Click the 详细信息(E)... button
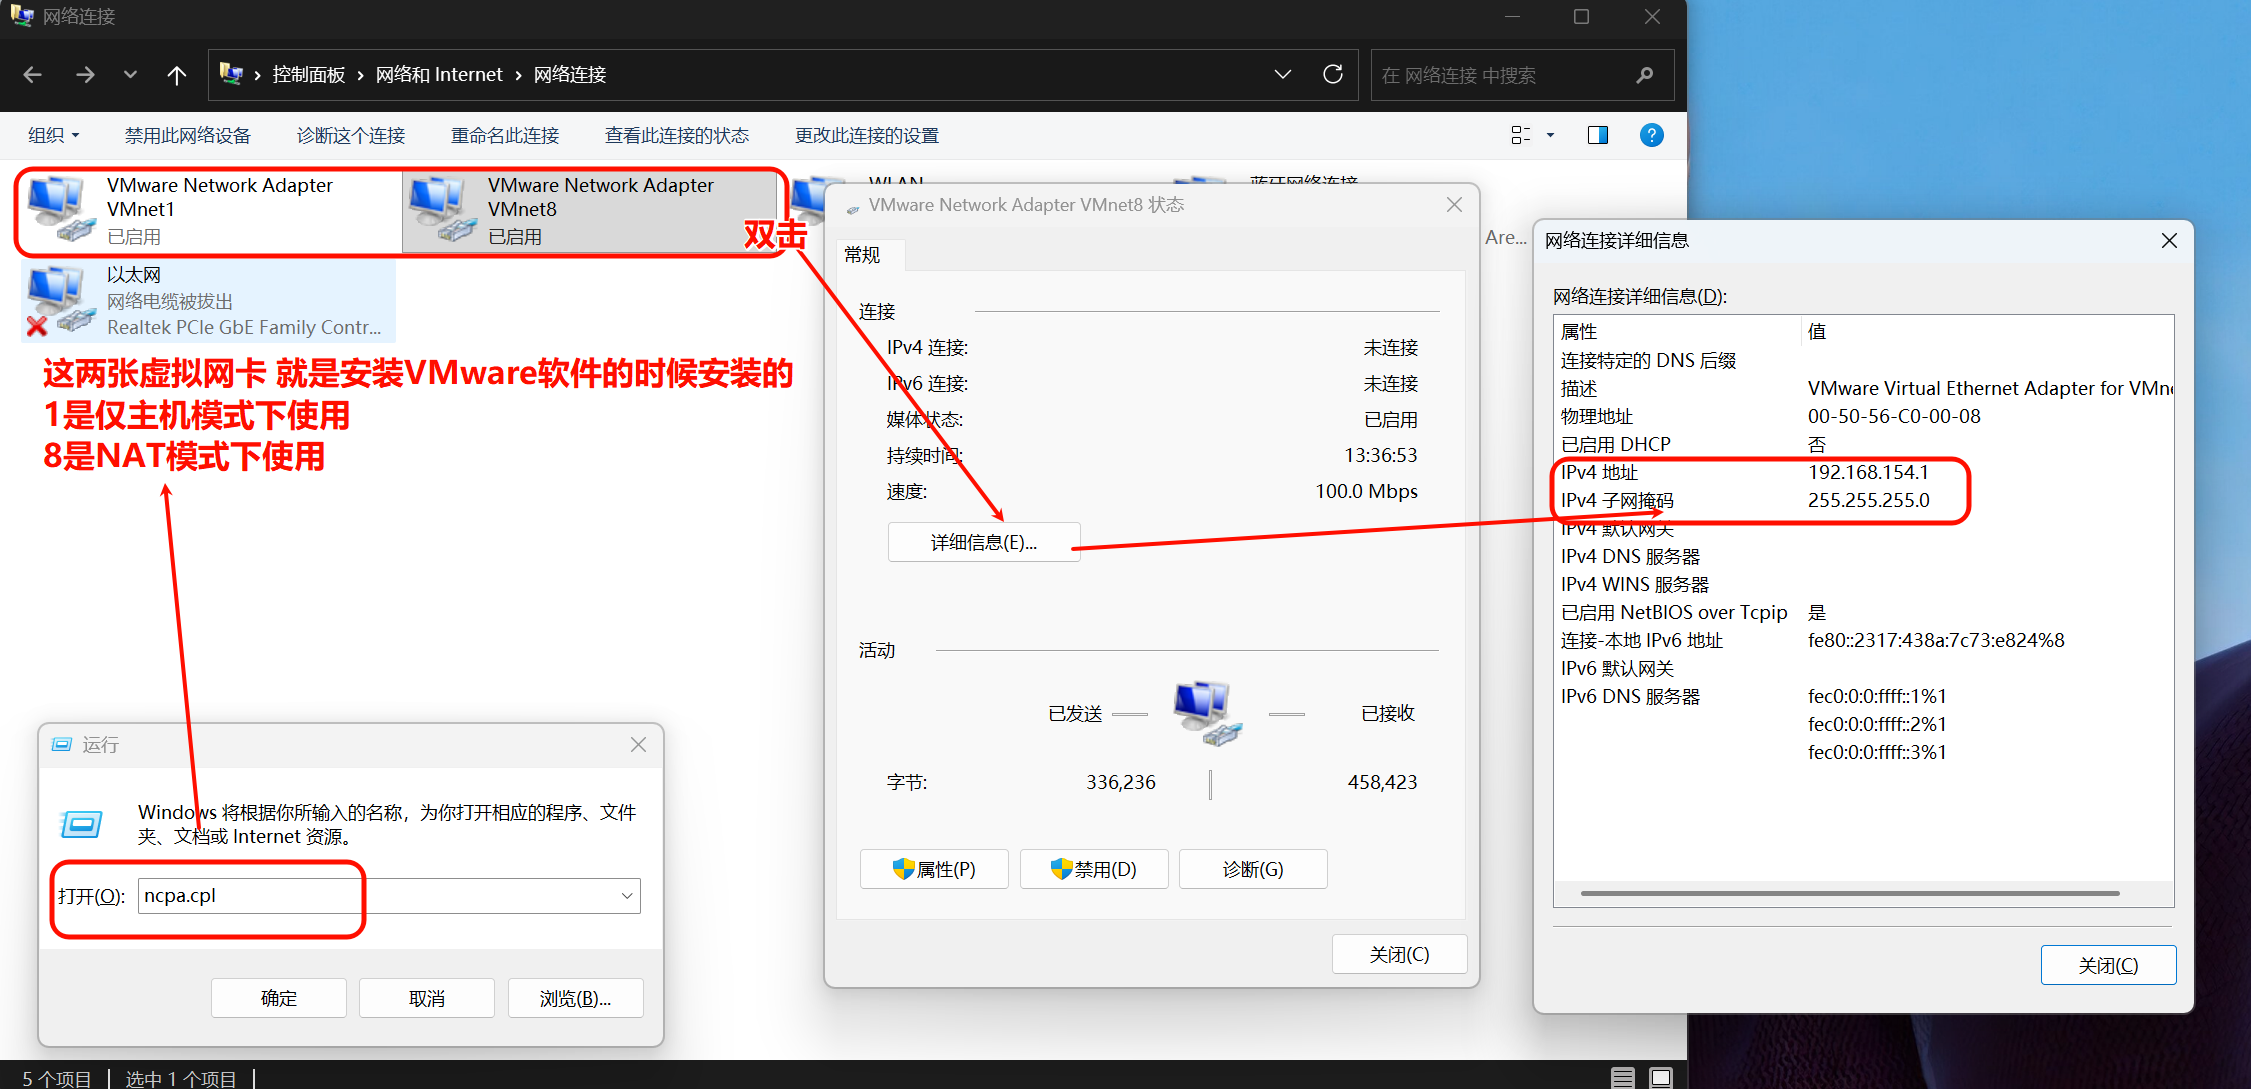This screenshot has width=2251, height=1089. pyautogui.click(x=983, y=542)
